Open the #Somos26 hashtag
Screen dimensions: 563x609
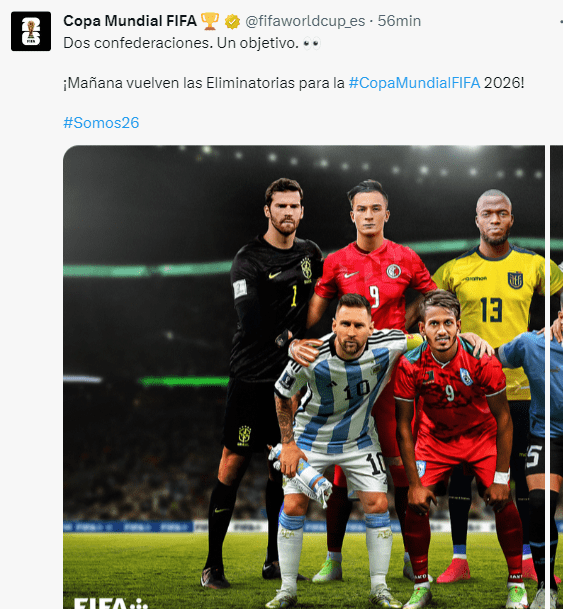point(101,123)
